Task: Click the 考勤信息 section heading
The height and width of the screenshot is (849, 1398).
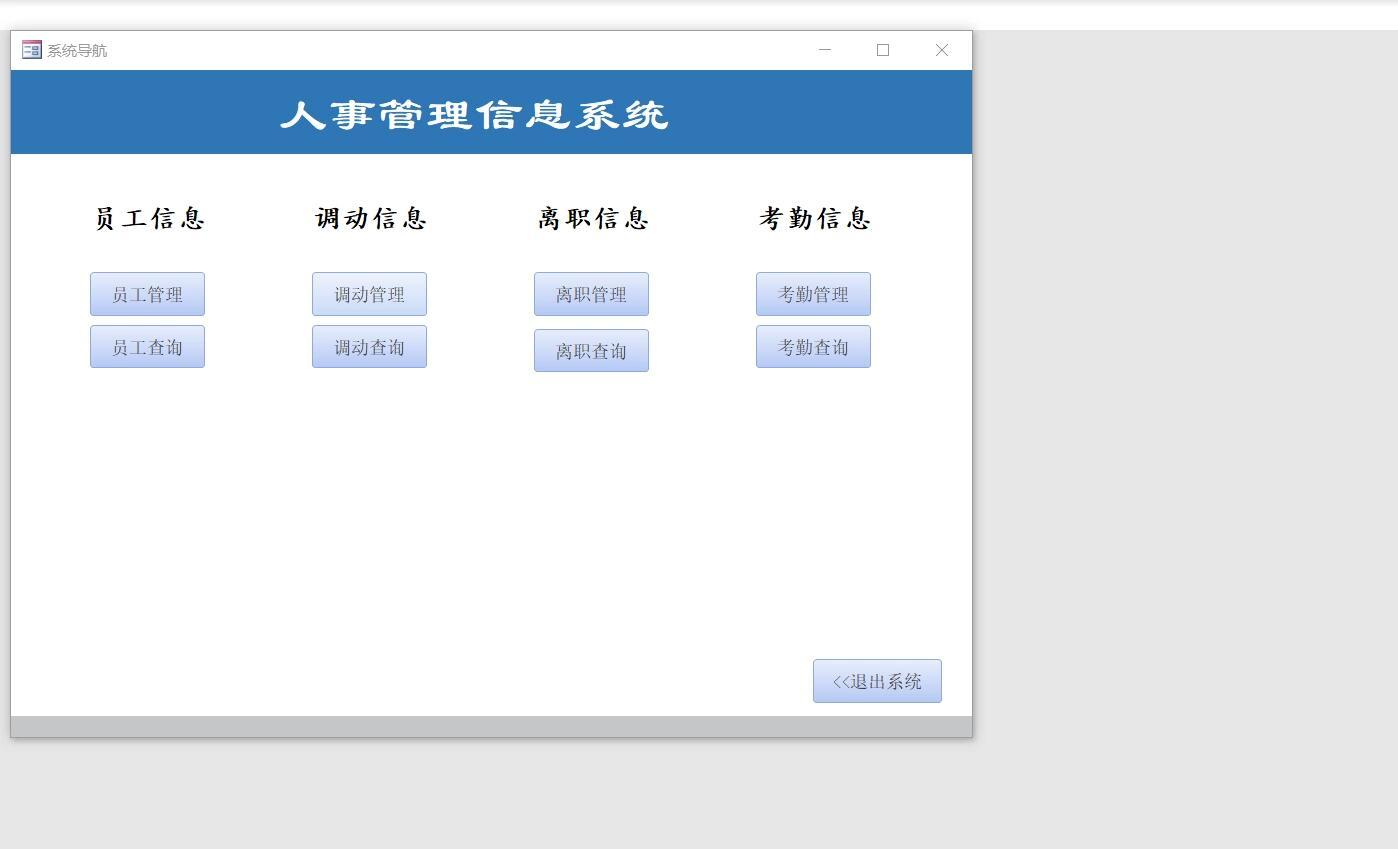Action: pos(816,218)
